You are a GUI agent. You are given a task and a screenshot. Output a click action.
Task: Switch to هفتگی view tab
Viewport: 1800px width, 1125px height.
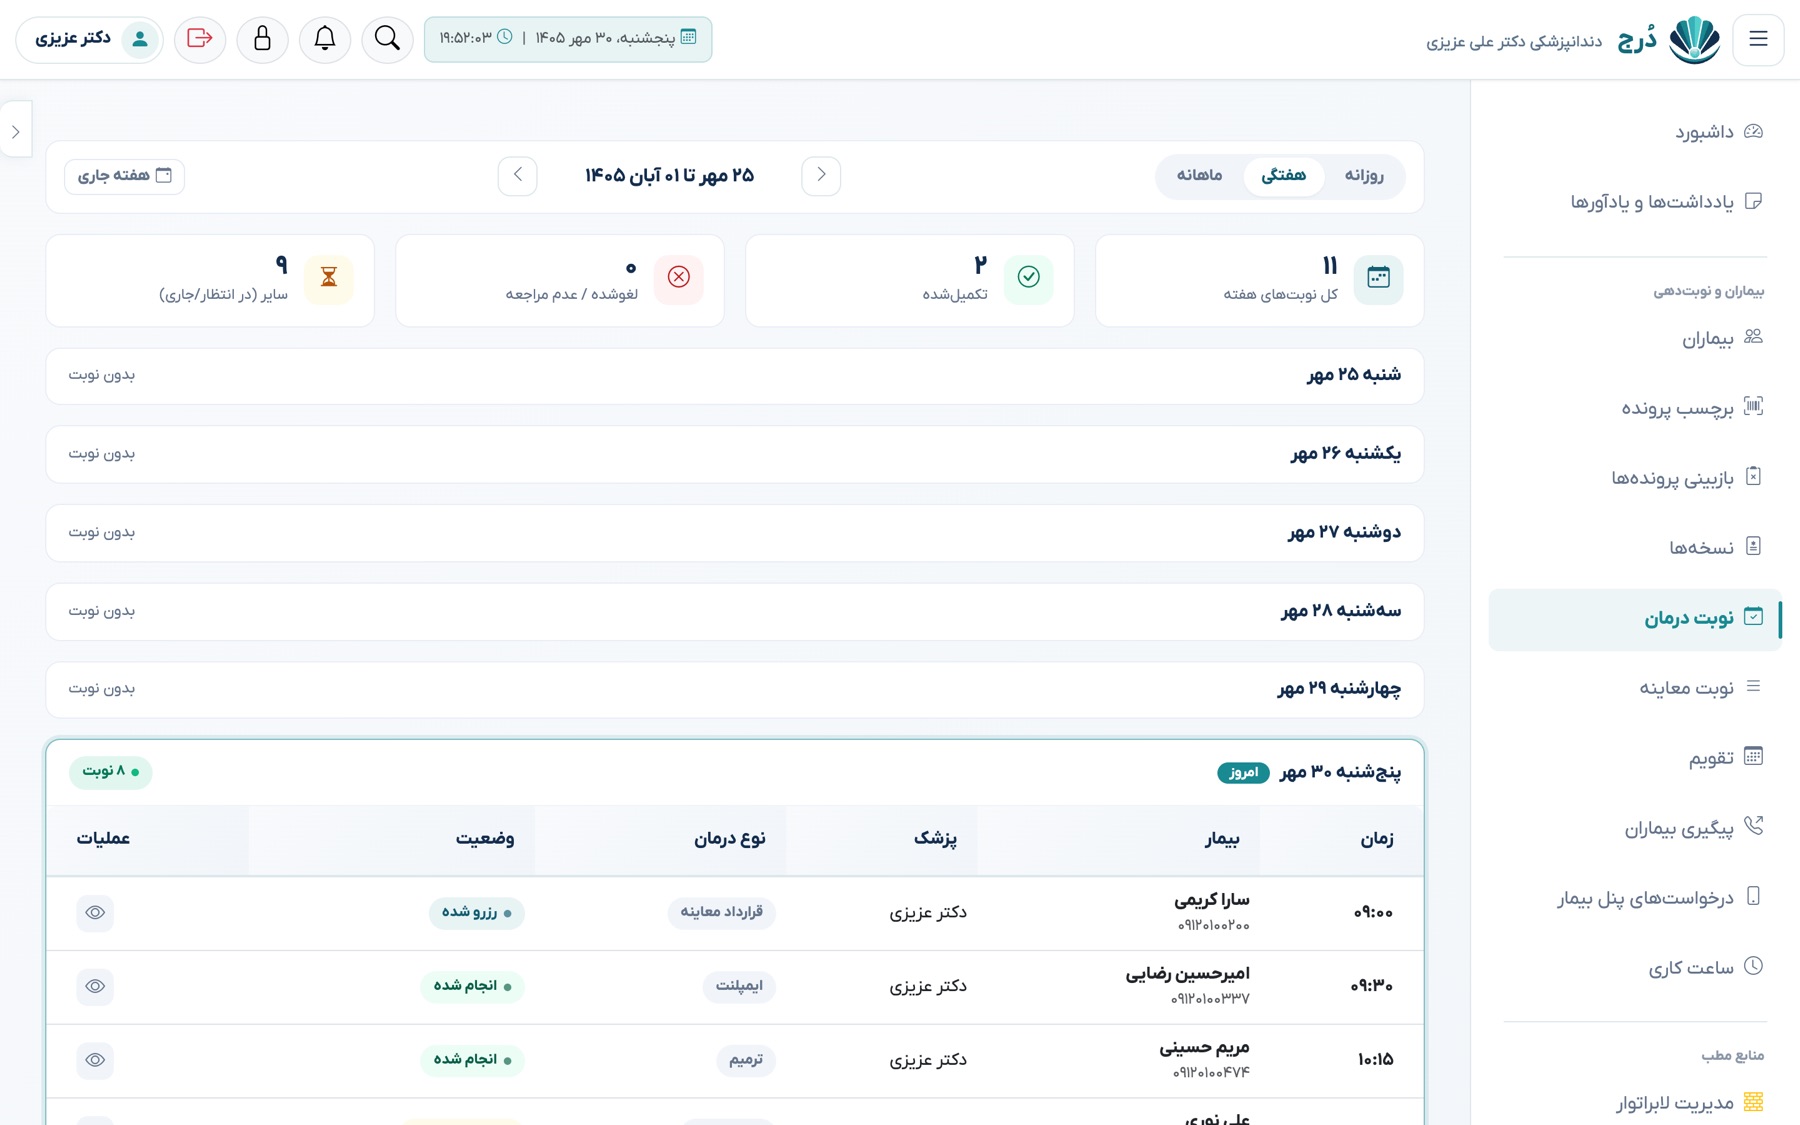click(1283, 176)
